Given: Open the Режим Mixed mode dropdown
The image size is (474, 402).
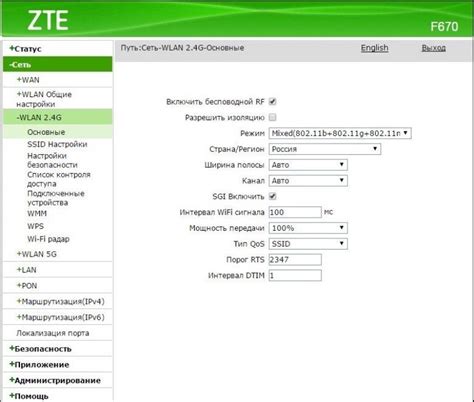Looking at the screenshot, I should pyautogui.click(x=340, y=133).
